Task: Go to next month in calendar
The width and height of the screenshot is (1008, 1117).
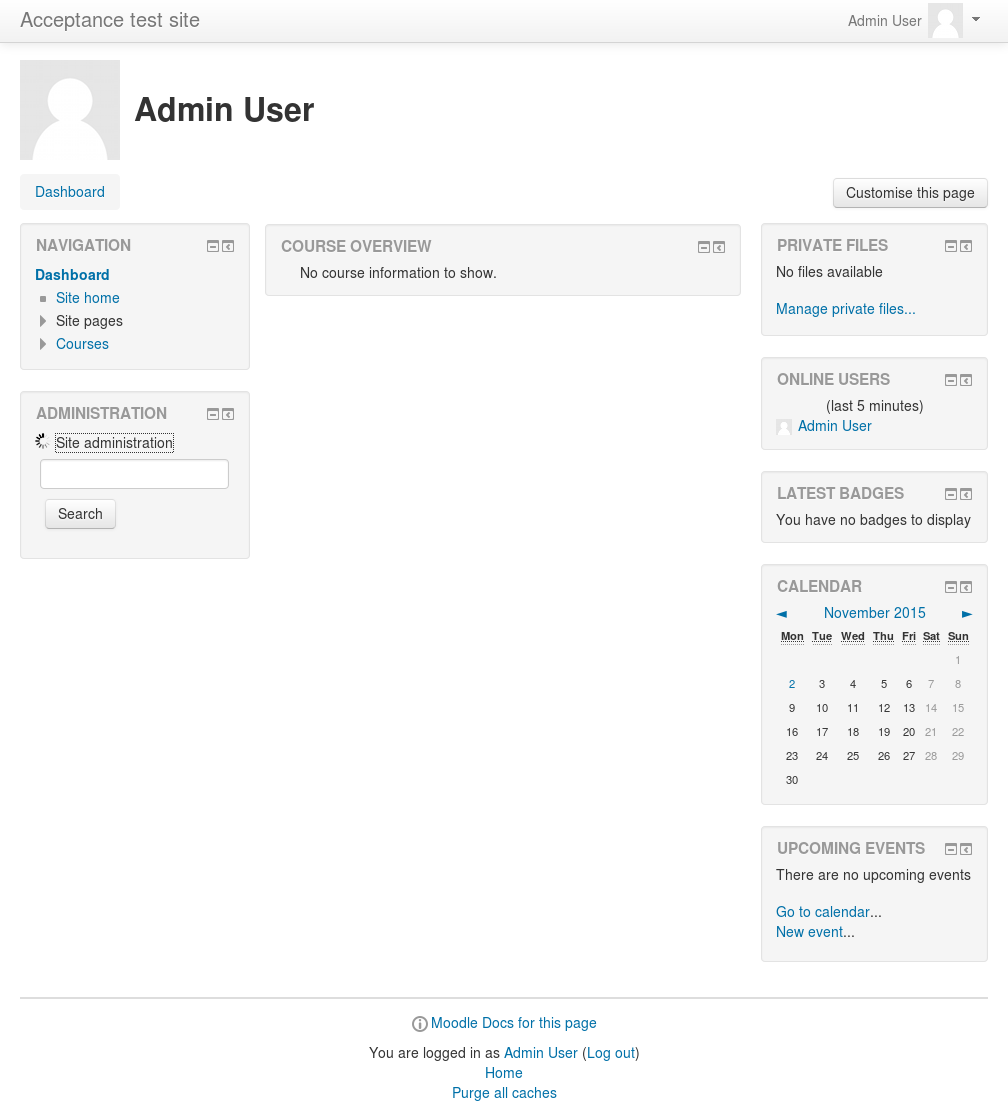Action: click(x=967, y=614)
